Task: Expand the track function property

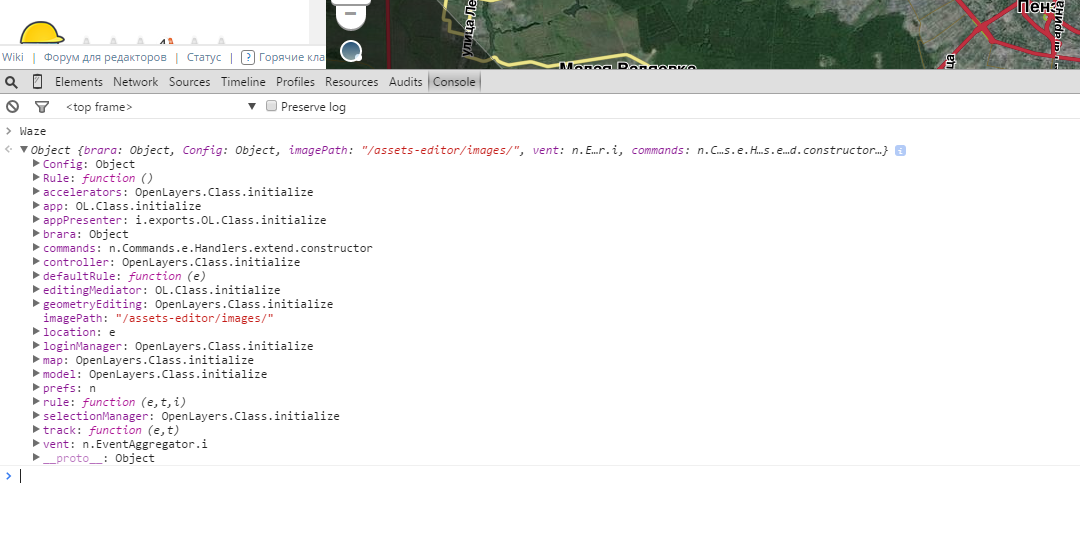Action: point(37,430)
